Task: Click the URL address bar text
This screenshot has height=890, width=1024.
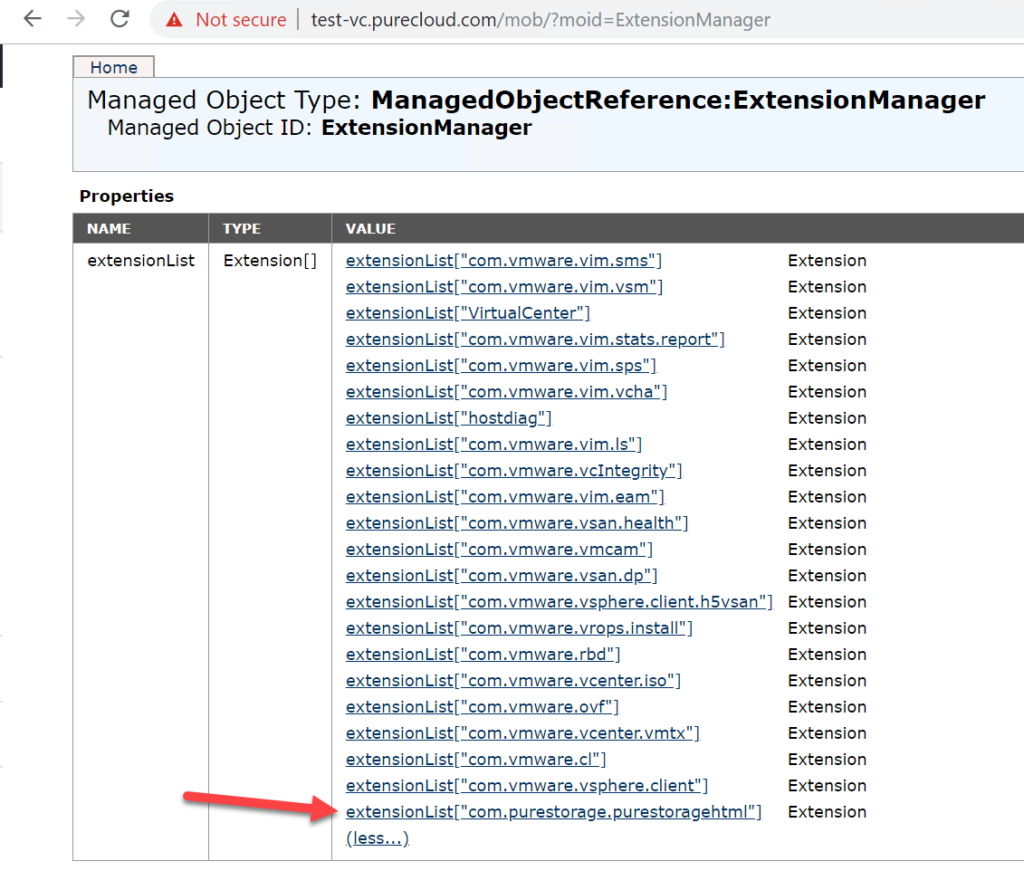Action: [540, 20]
